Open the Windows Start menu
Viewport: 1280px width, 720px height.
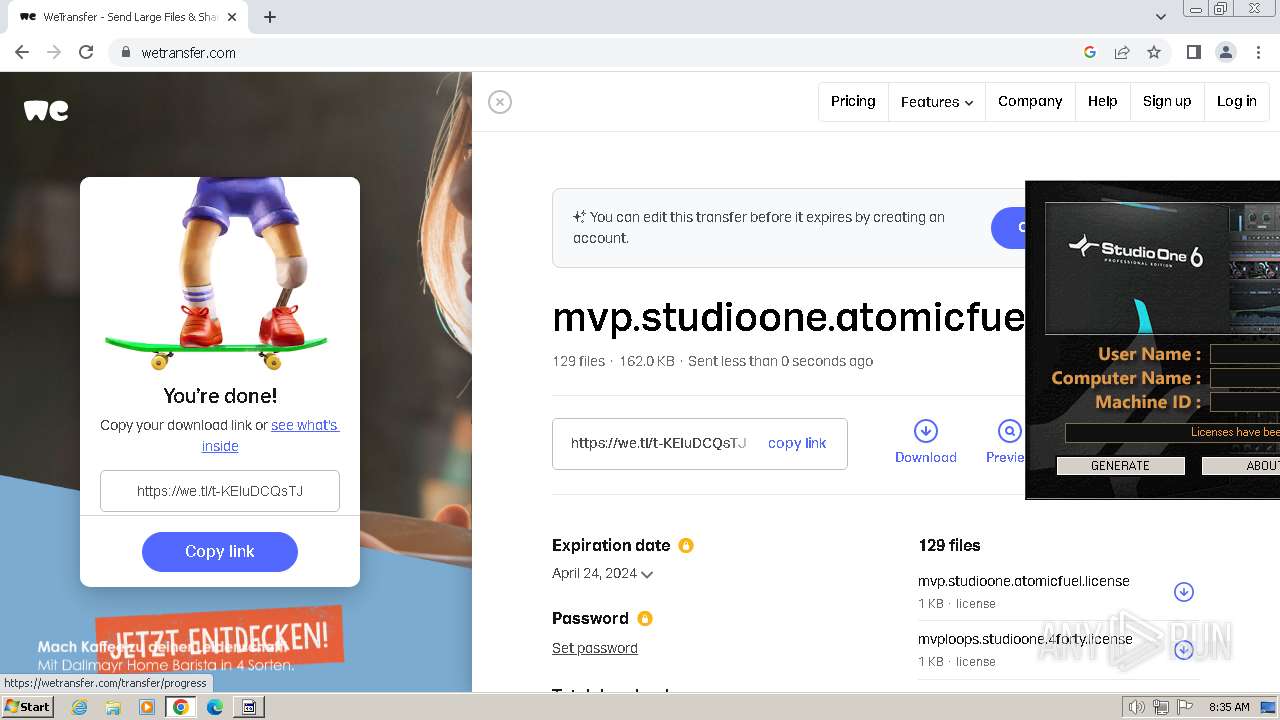click(x=28, y=707)
